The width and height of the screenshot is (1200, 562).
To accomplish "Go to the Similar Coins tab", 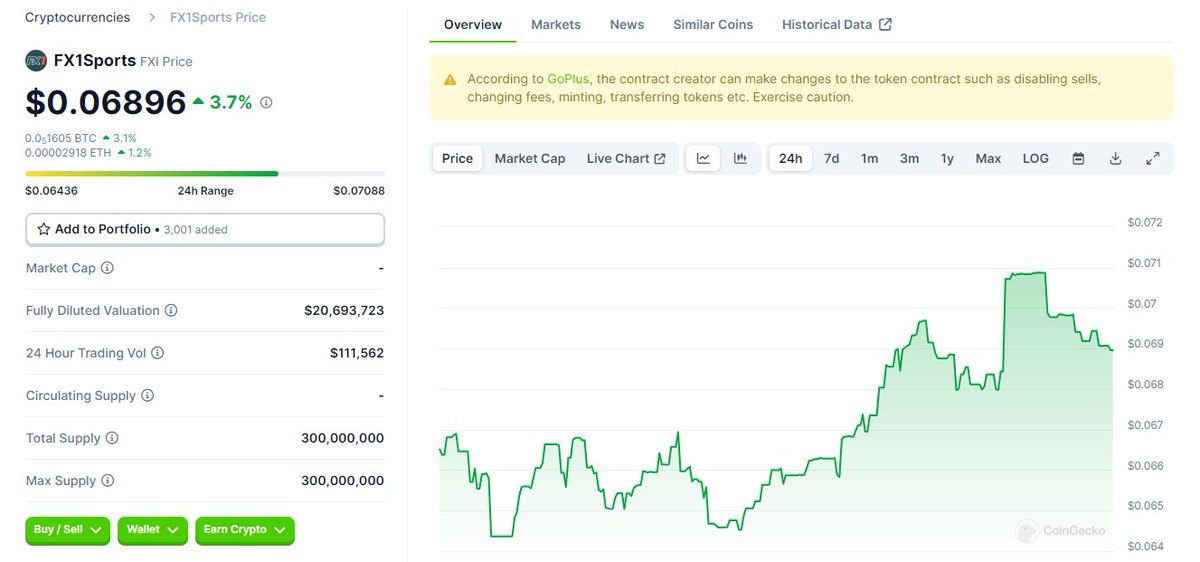I will click(x=713, y=24).
